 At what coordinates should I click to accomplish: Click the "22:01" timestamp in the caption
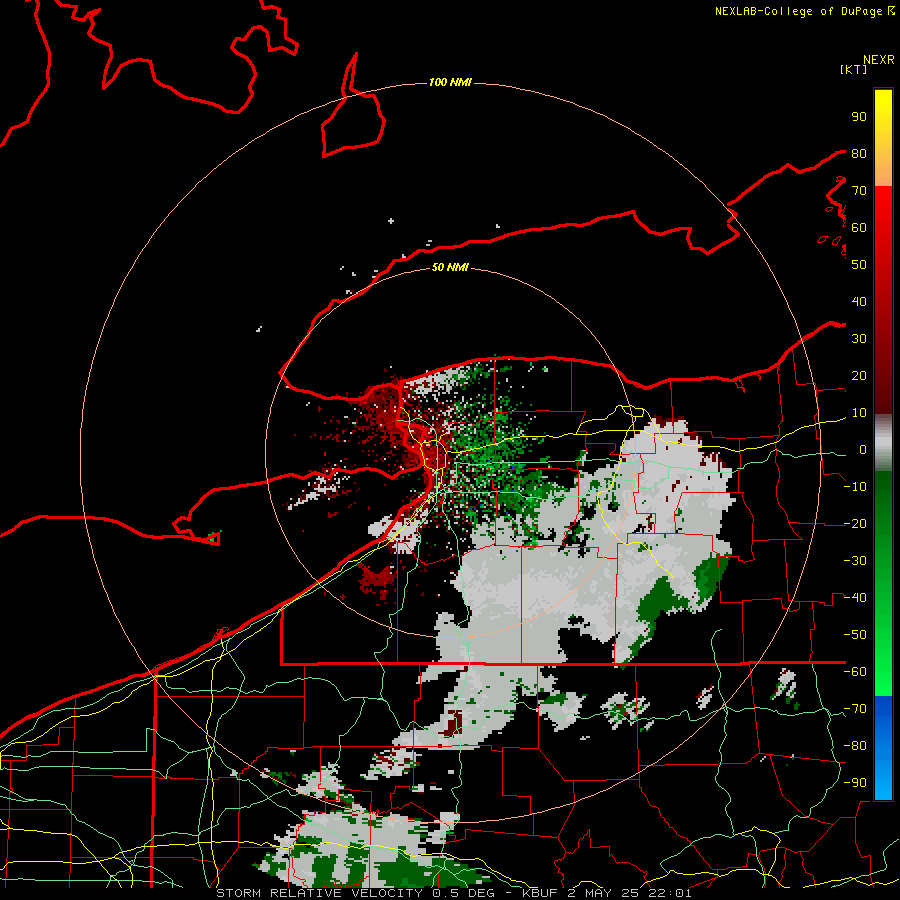669,893
